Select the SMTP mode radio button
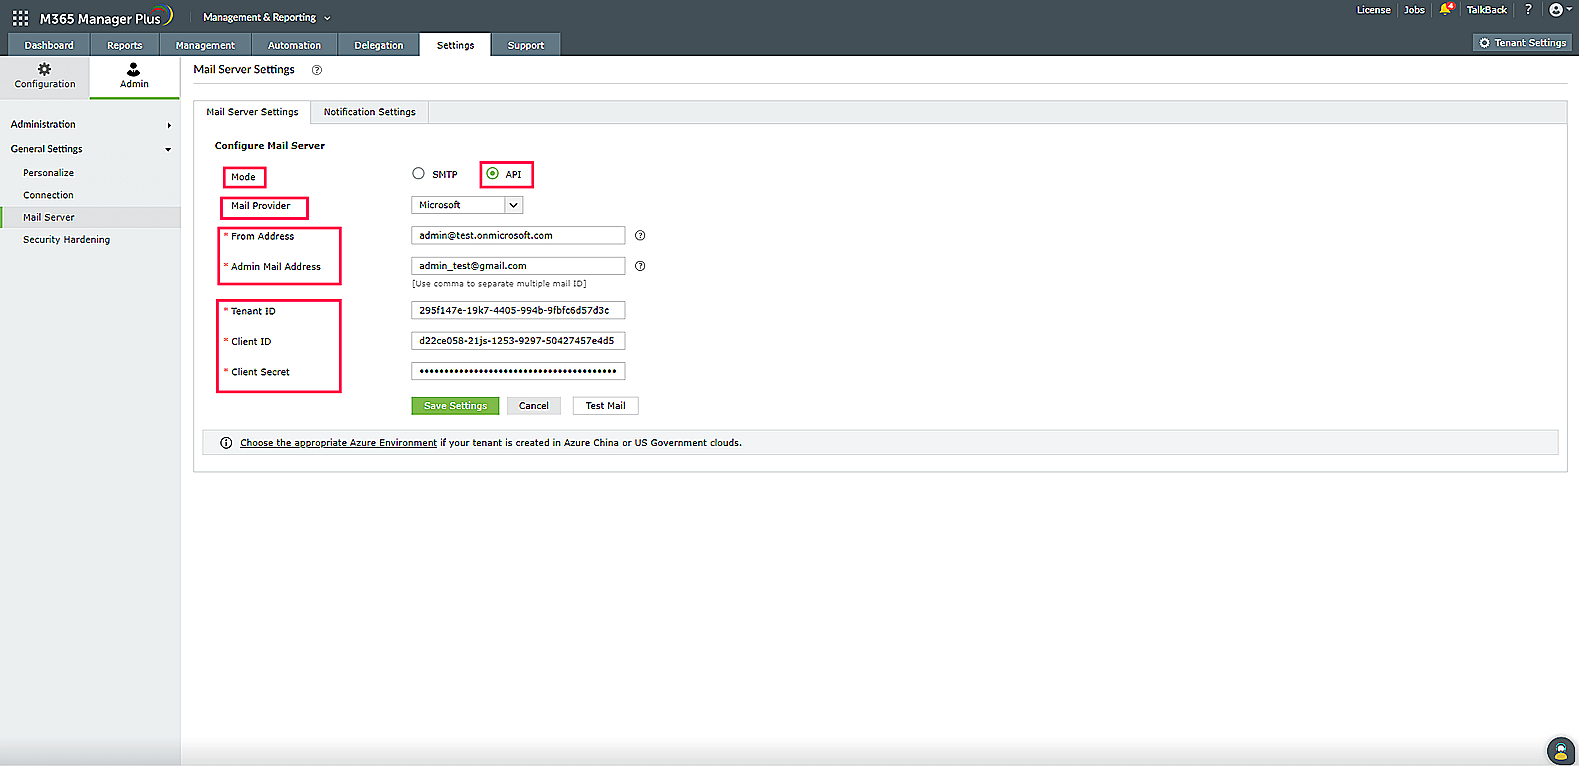The height and width of the screenshot is (766, 1579). coord(418,174)
